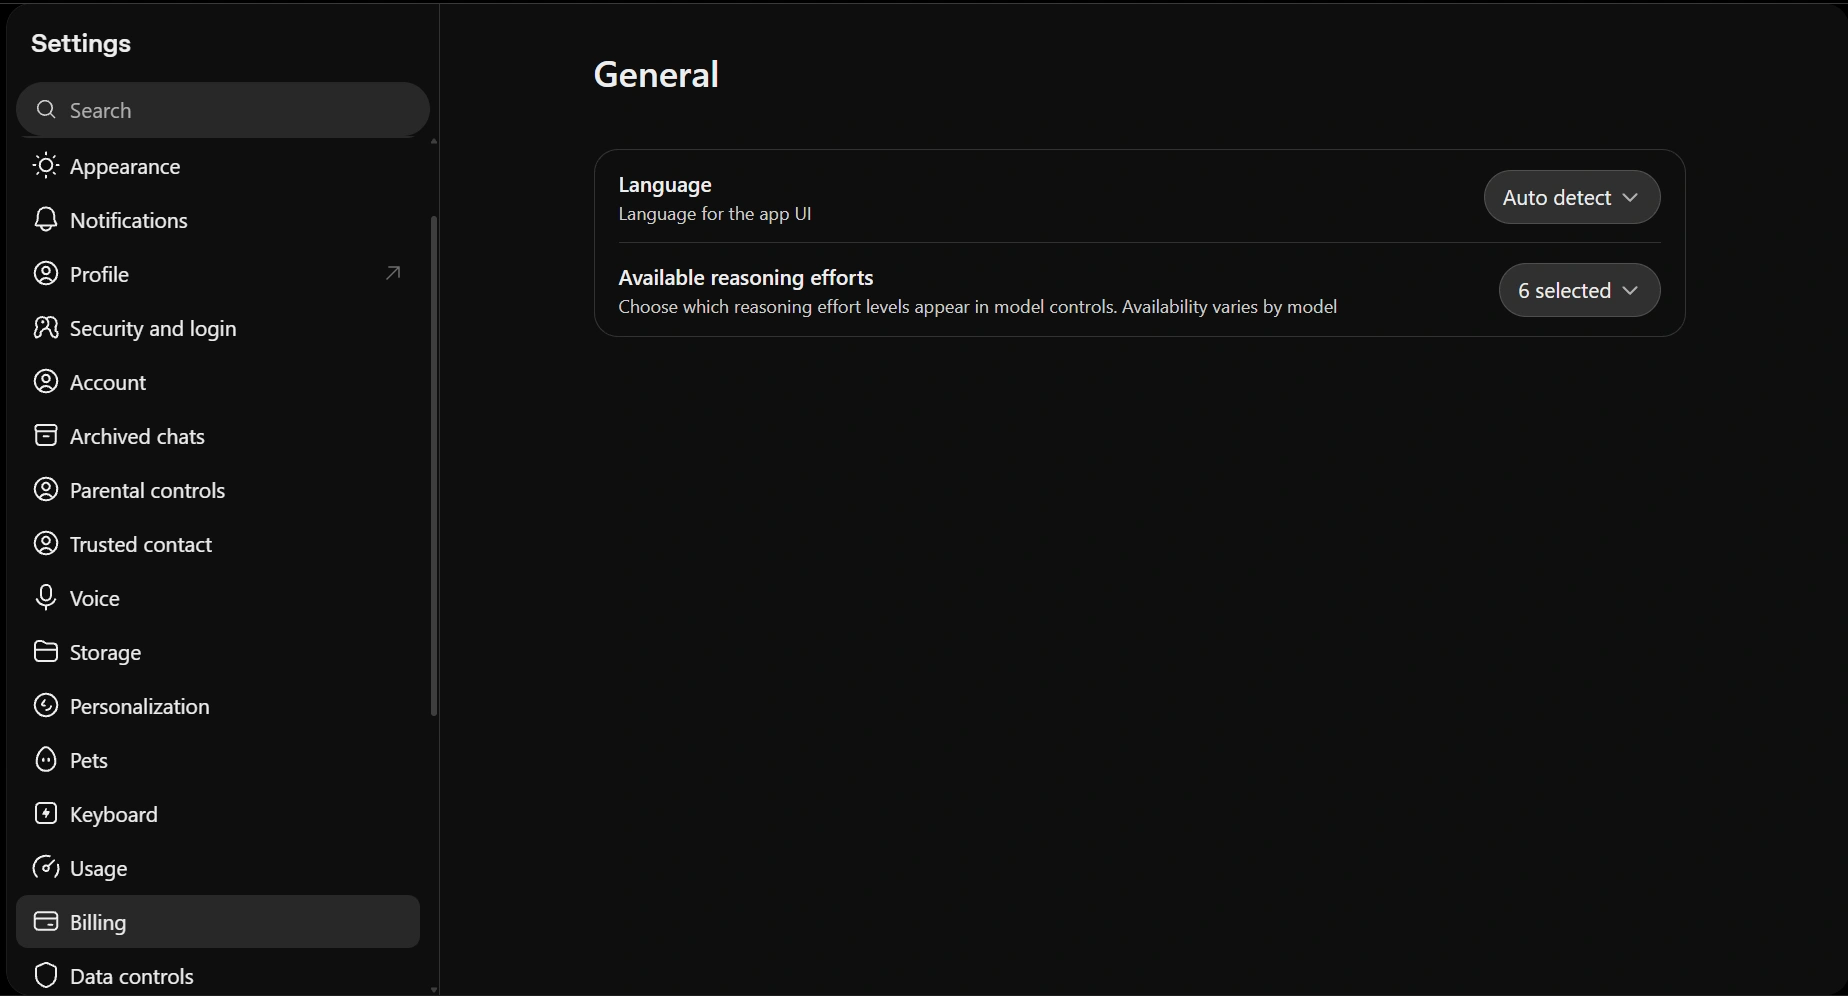The image size is (1848, 996).
Task: Click the settings Search field
Action: 223,110
